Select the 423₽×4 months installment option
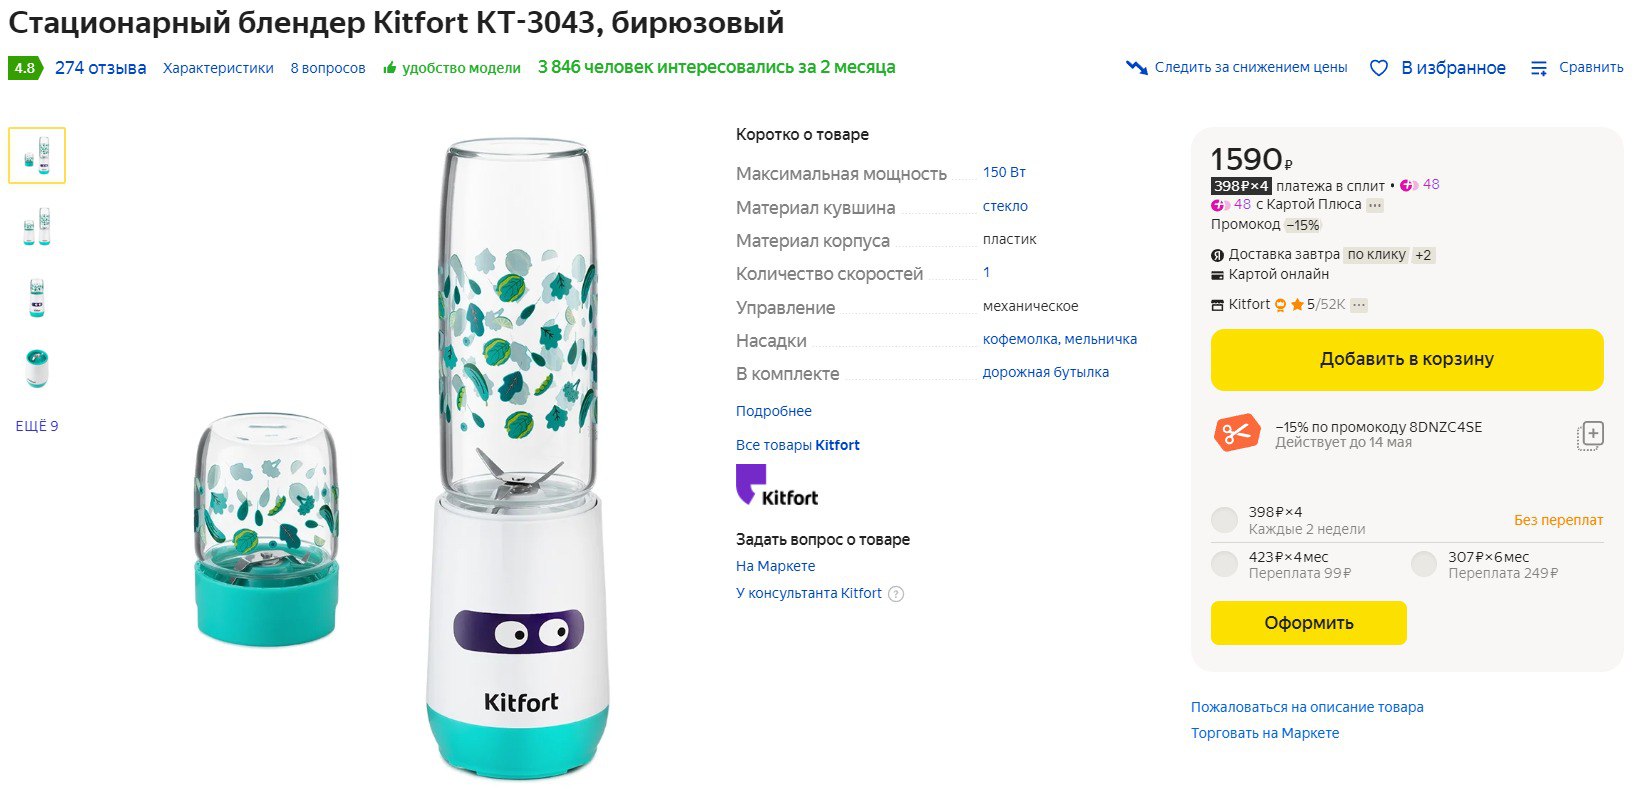This screenshot has height=789, width=1639. tap(1224, 565)
